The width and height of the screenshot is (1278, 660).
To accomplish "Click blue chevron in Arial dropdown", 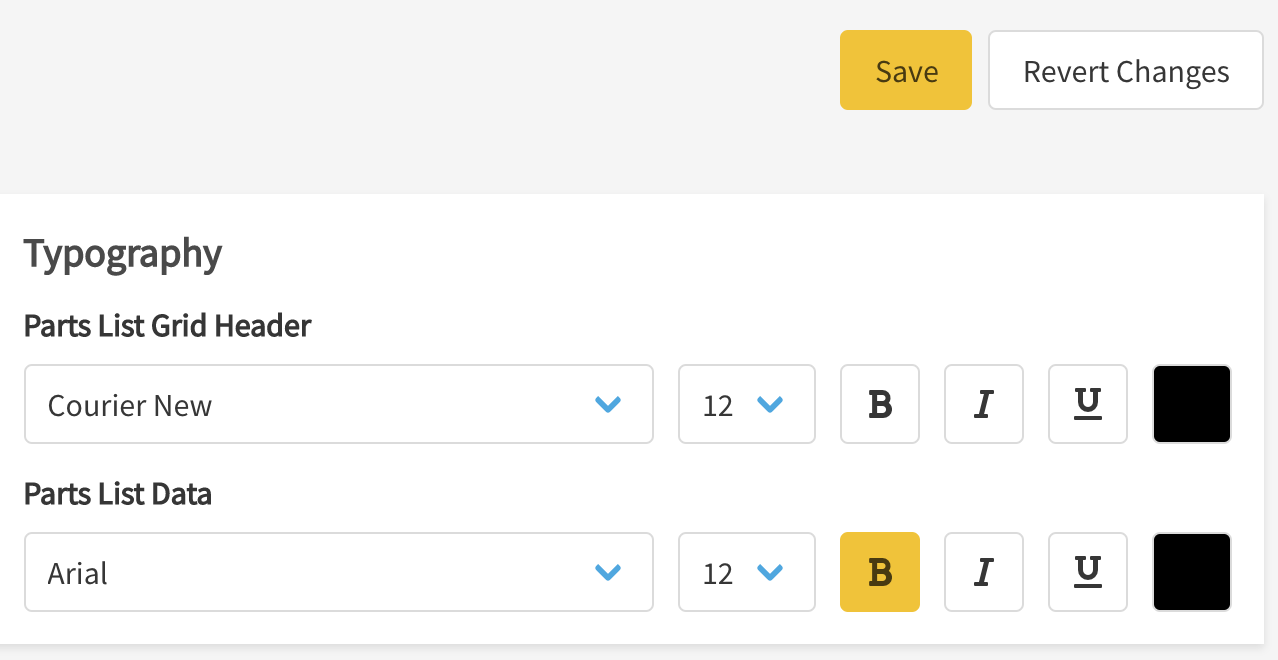I will click(608, 572).
